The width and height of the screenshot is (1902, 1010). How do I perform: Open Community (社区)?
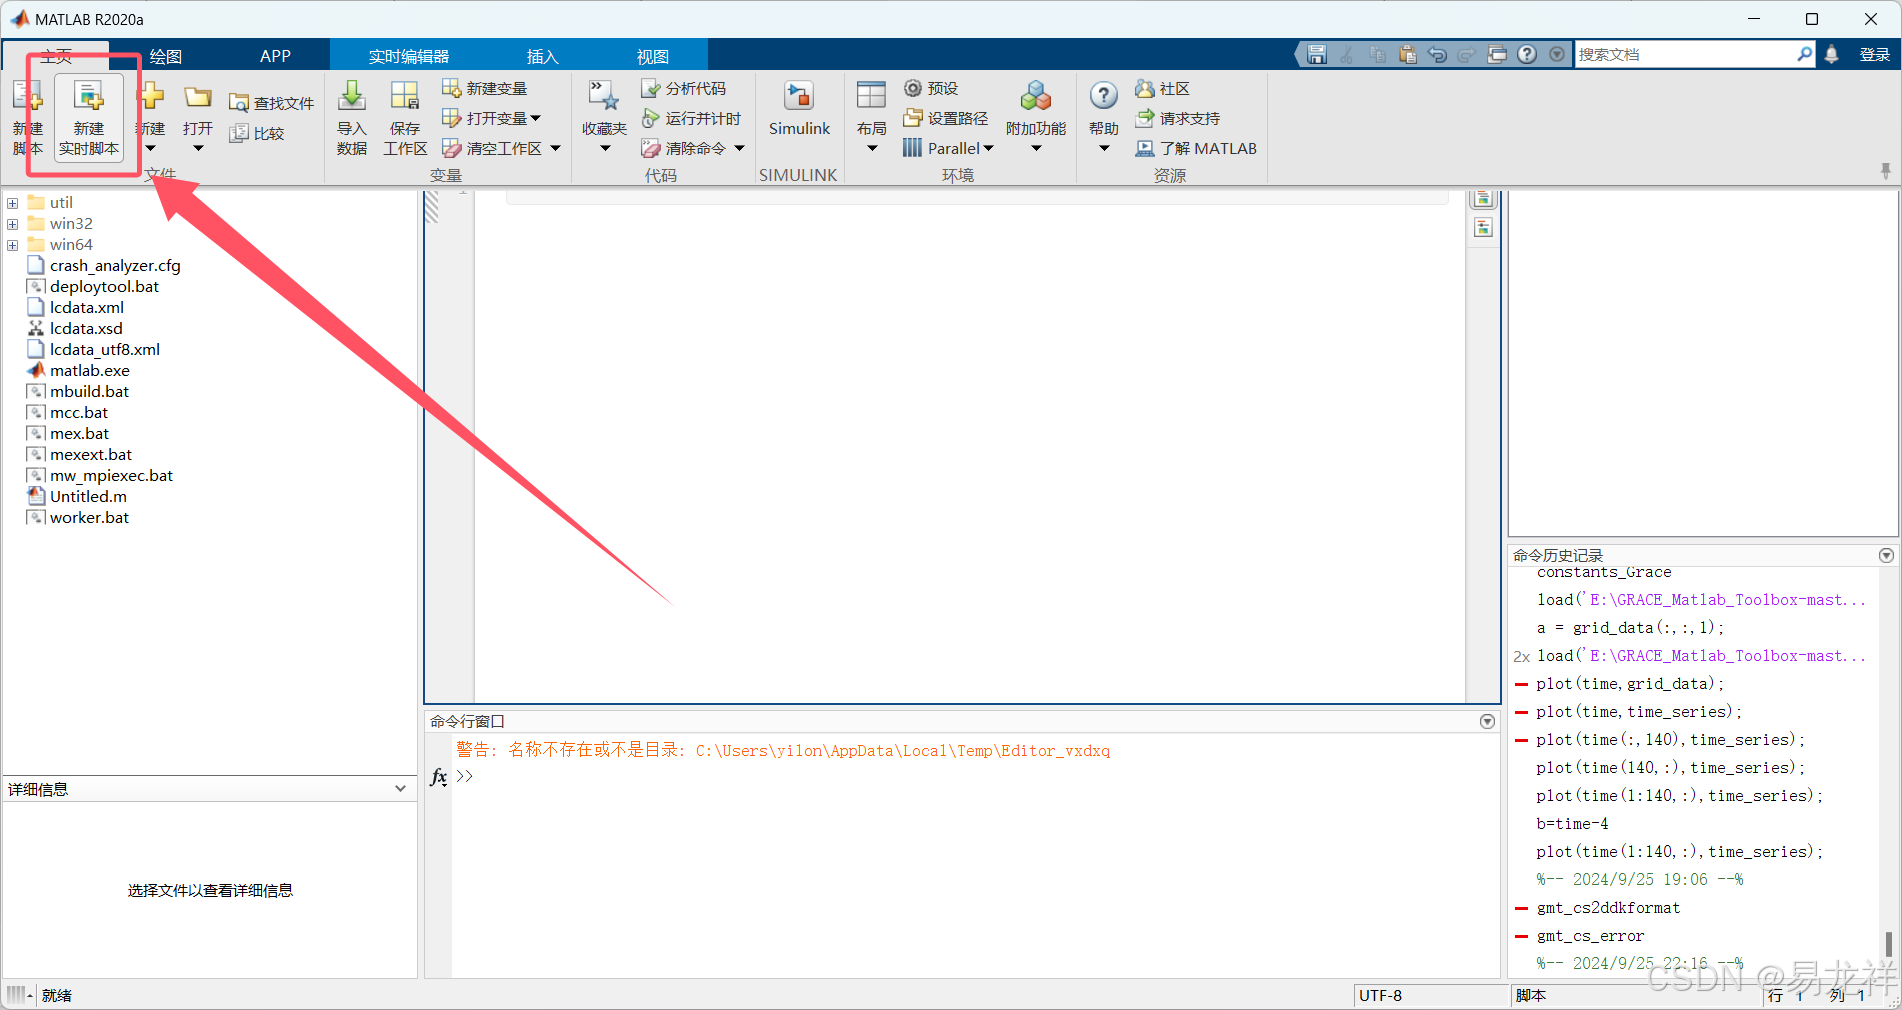click(x=1162, y=88)
